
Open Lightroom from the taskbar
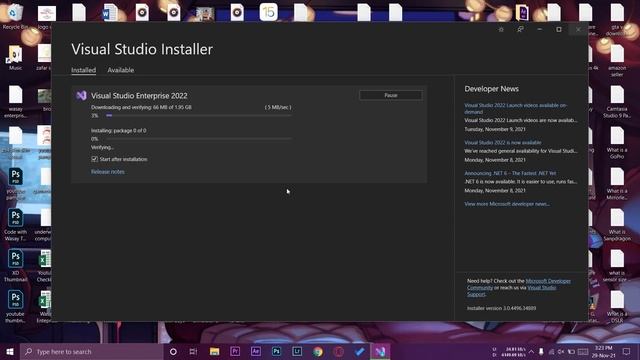click(x=297, y=351)
